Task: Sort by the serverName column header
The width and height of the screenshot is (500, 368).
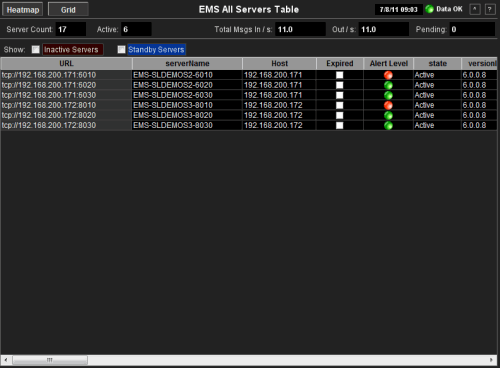Action: pos(187,63)
